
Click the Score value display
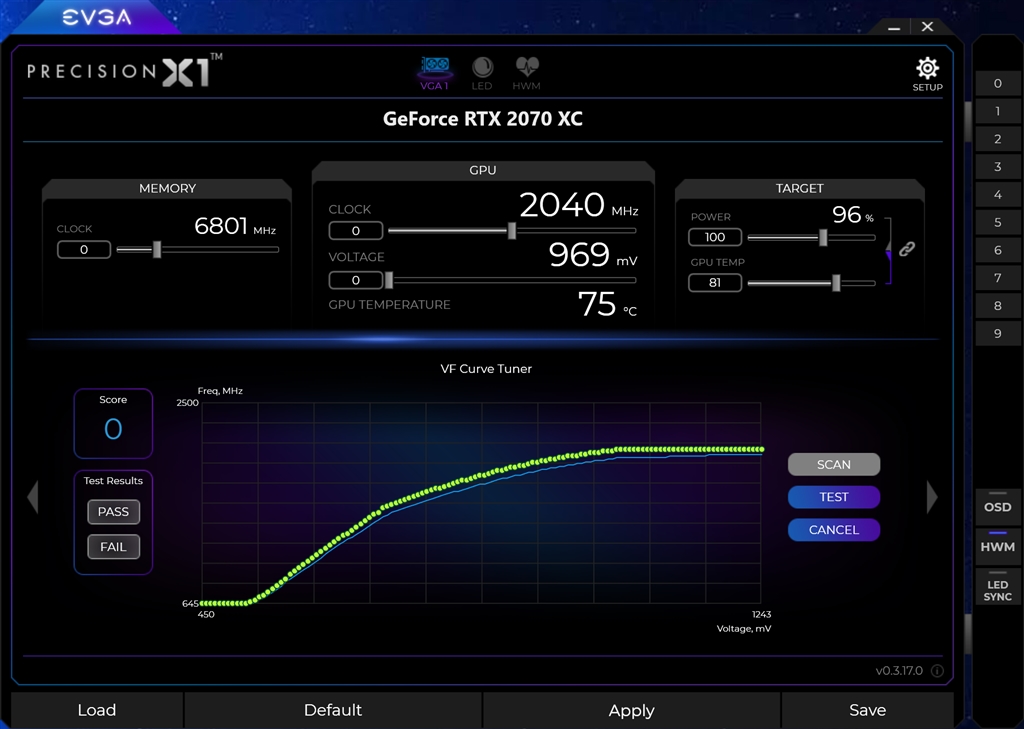click(113, 429)
